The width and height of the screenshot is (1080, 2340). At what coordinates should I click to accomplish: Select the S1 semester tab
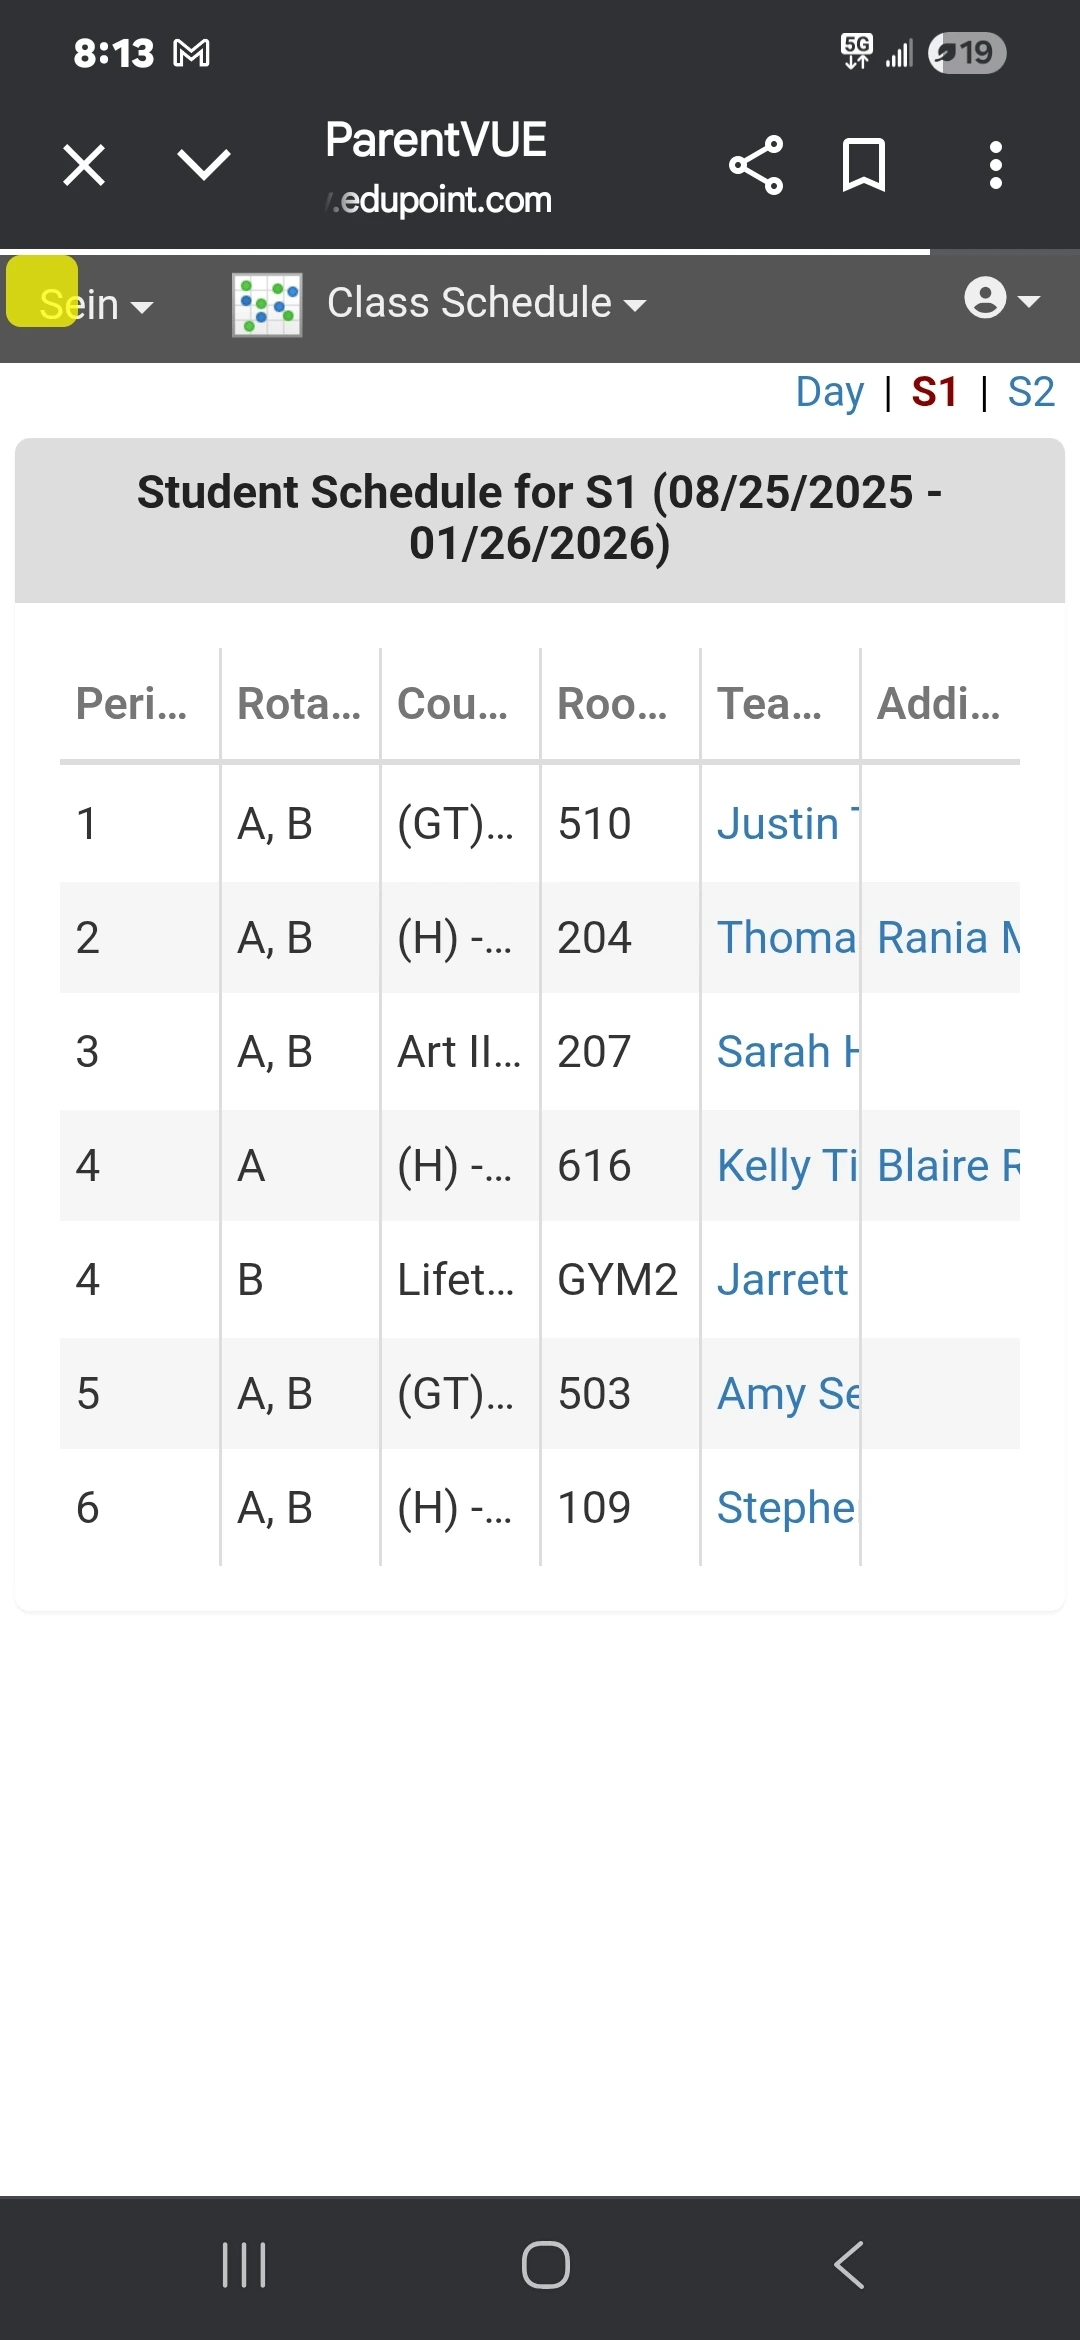(934, 392)
